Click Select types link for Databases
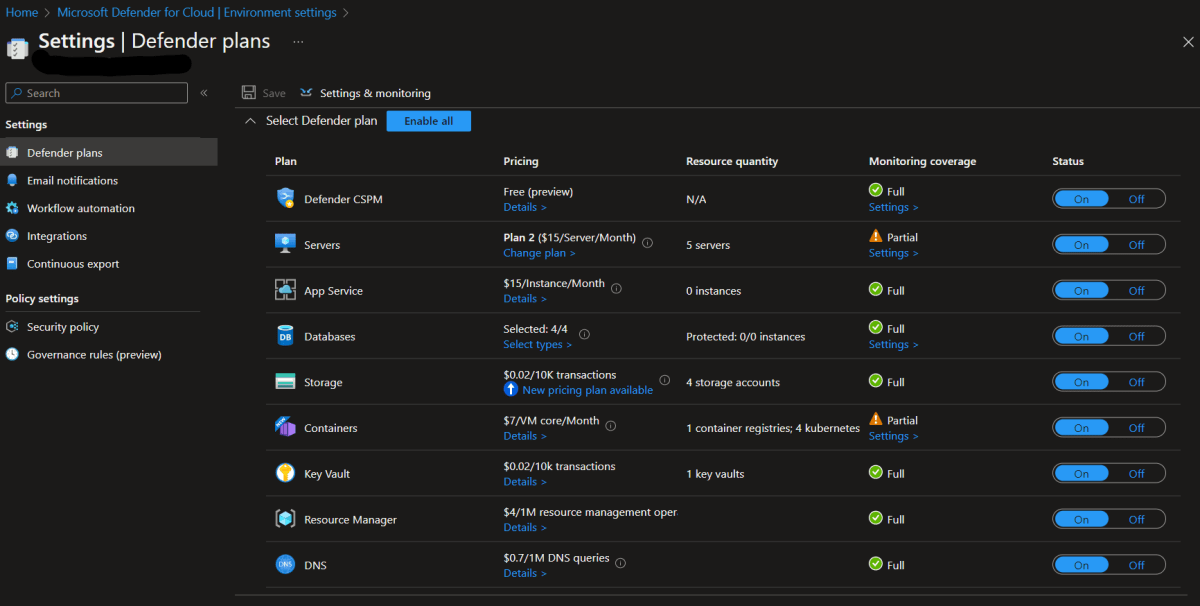 tap(537, 345)
